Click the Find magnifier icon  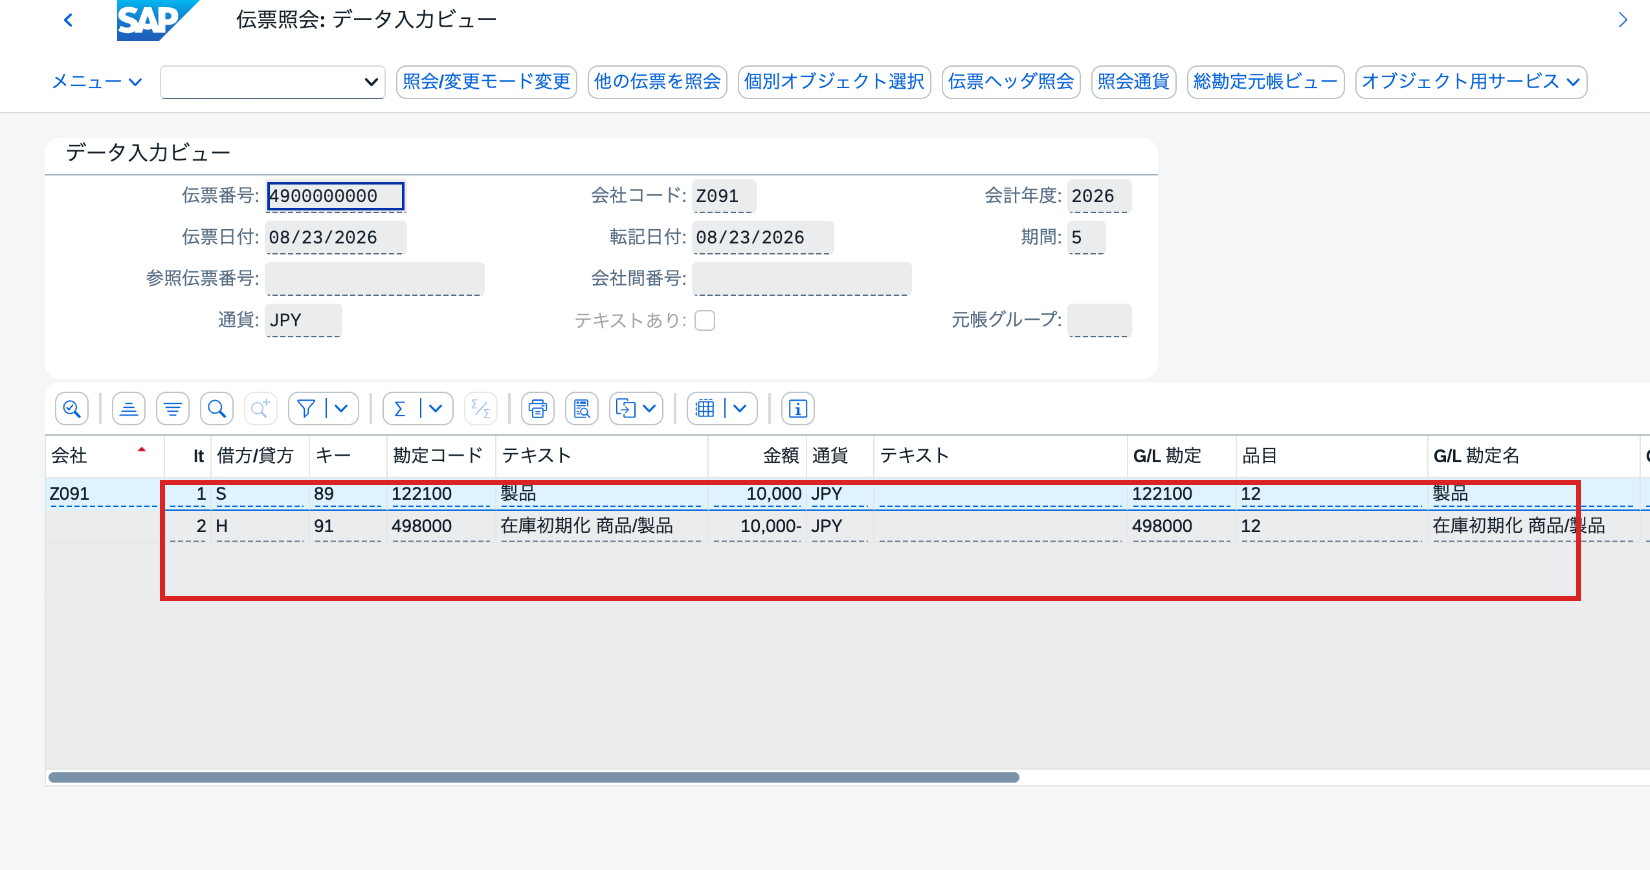[217, 408]
